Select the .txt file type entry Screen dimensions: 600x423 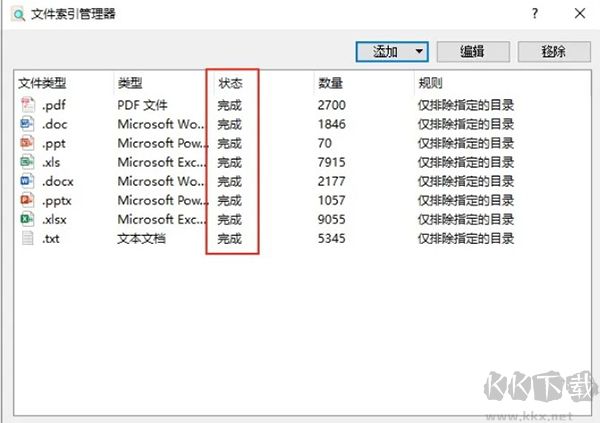pos(51,238)
